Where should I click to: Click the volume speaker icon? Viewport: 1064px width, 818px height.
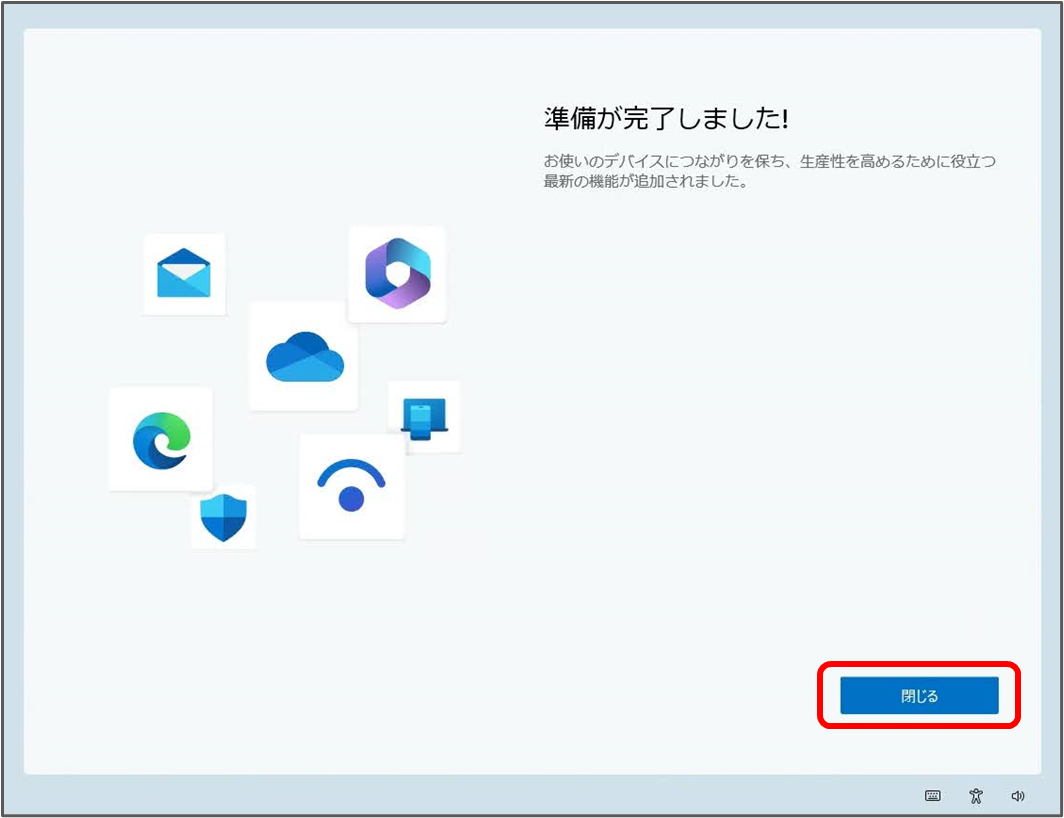1018,796
